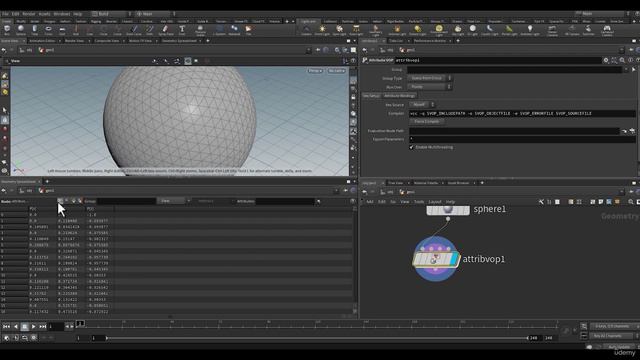Viewport: 640px width, 360px height.
Task: Select the L-System shelf tool
Action: pyautogui.click(x=220, y=30)
